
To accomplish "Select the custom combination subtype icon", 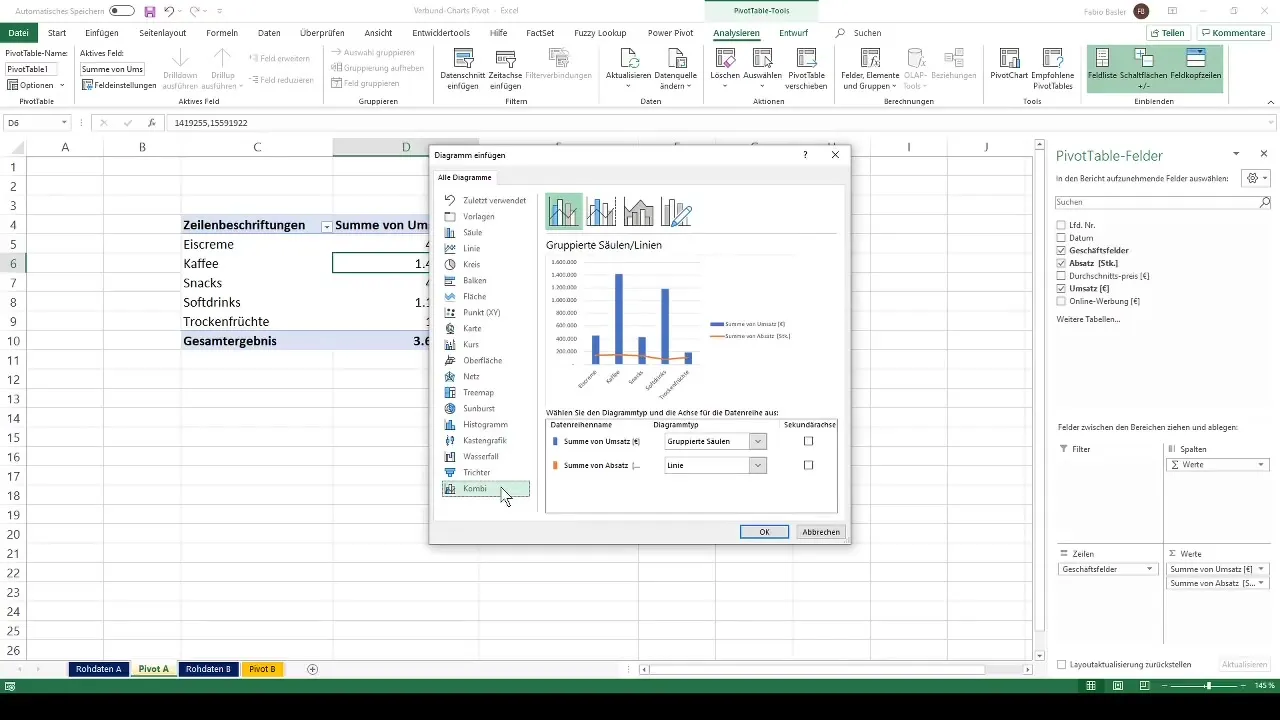I will [677, 212].
